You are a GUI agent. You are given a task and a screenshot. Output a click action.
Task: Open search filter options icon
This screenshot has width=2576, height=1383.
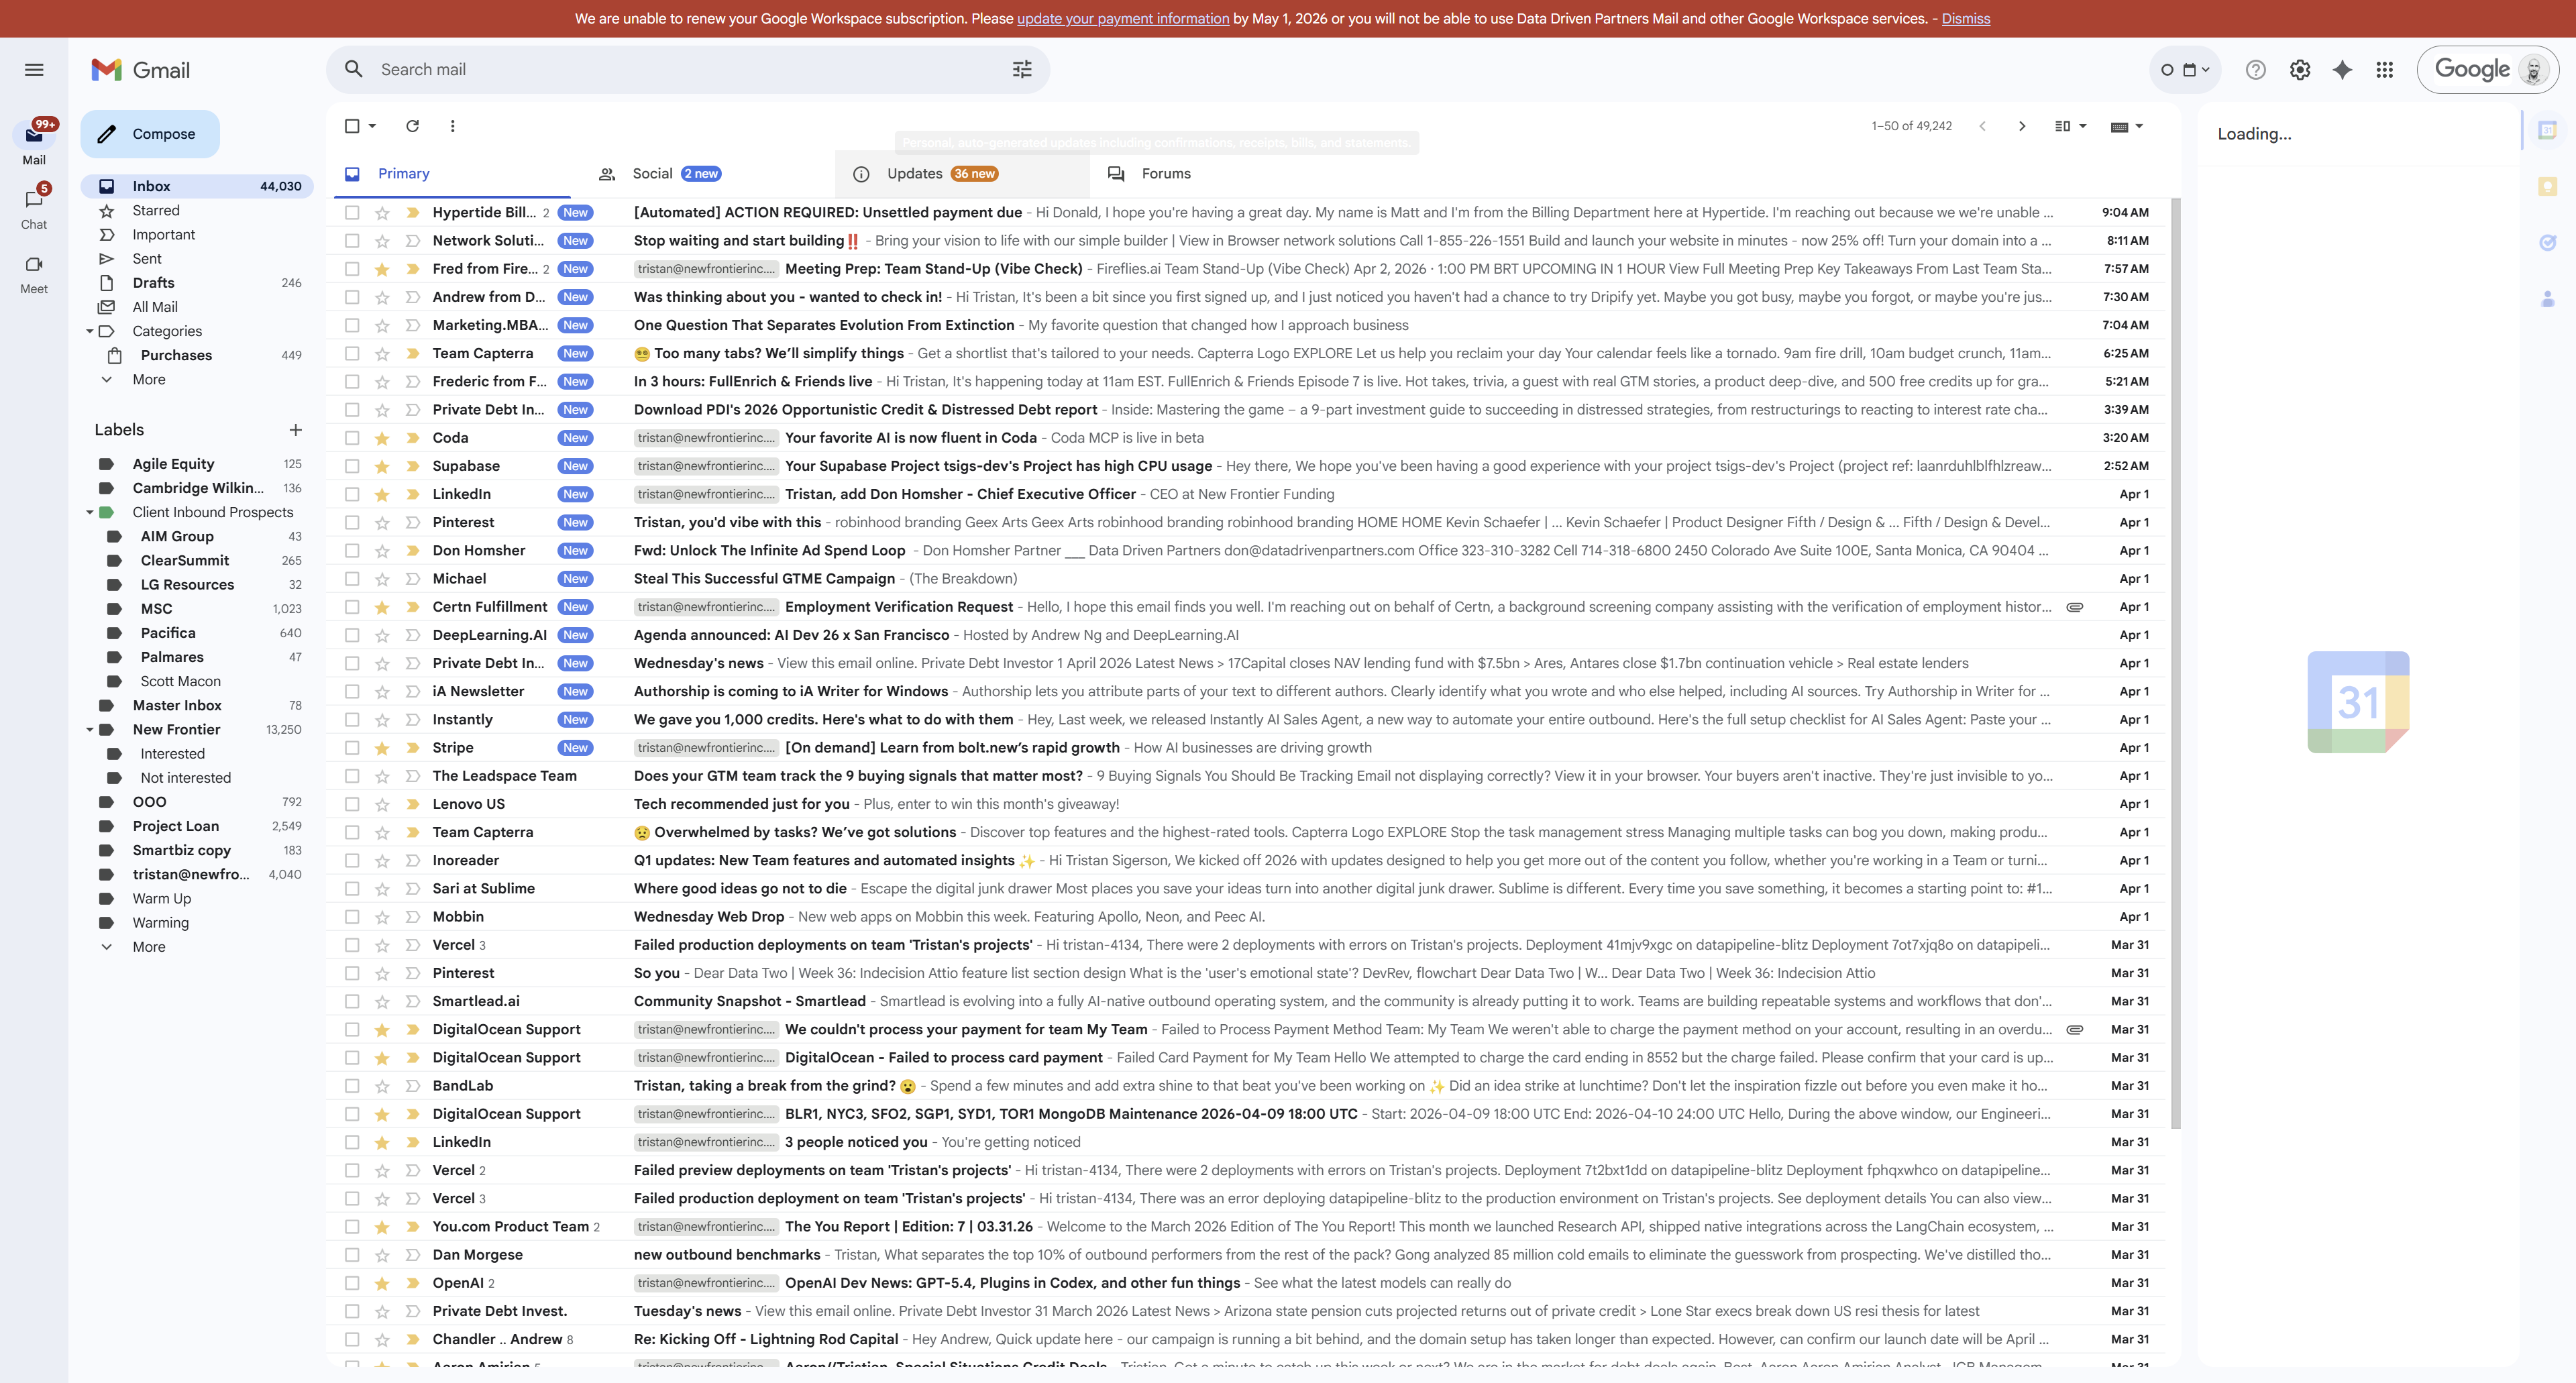pyautogui.click(x=1022, y=69)
